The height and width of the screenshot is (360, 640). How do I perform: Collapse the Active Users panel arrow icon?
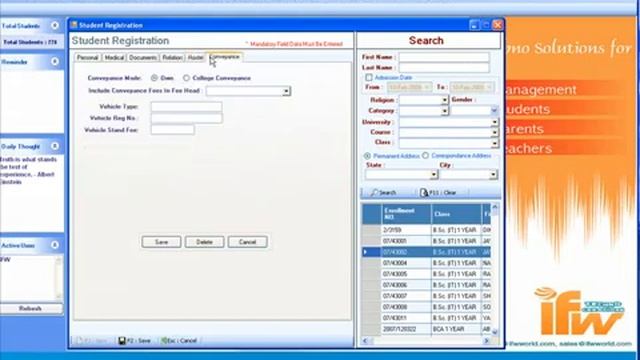(x=55, y=245)
